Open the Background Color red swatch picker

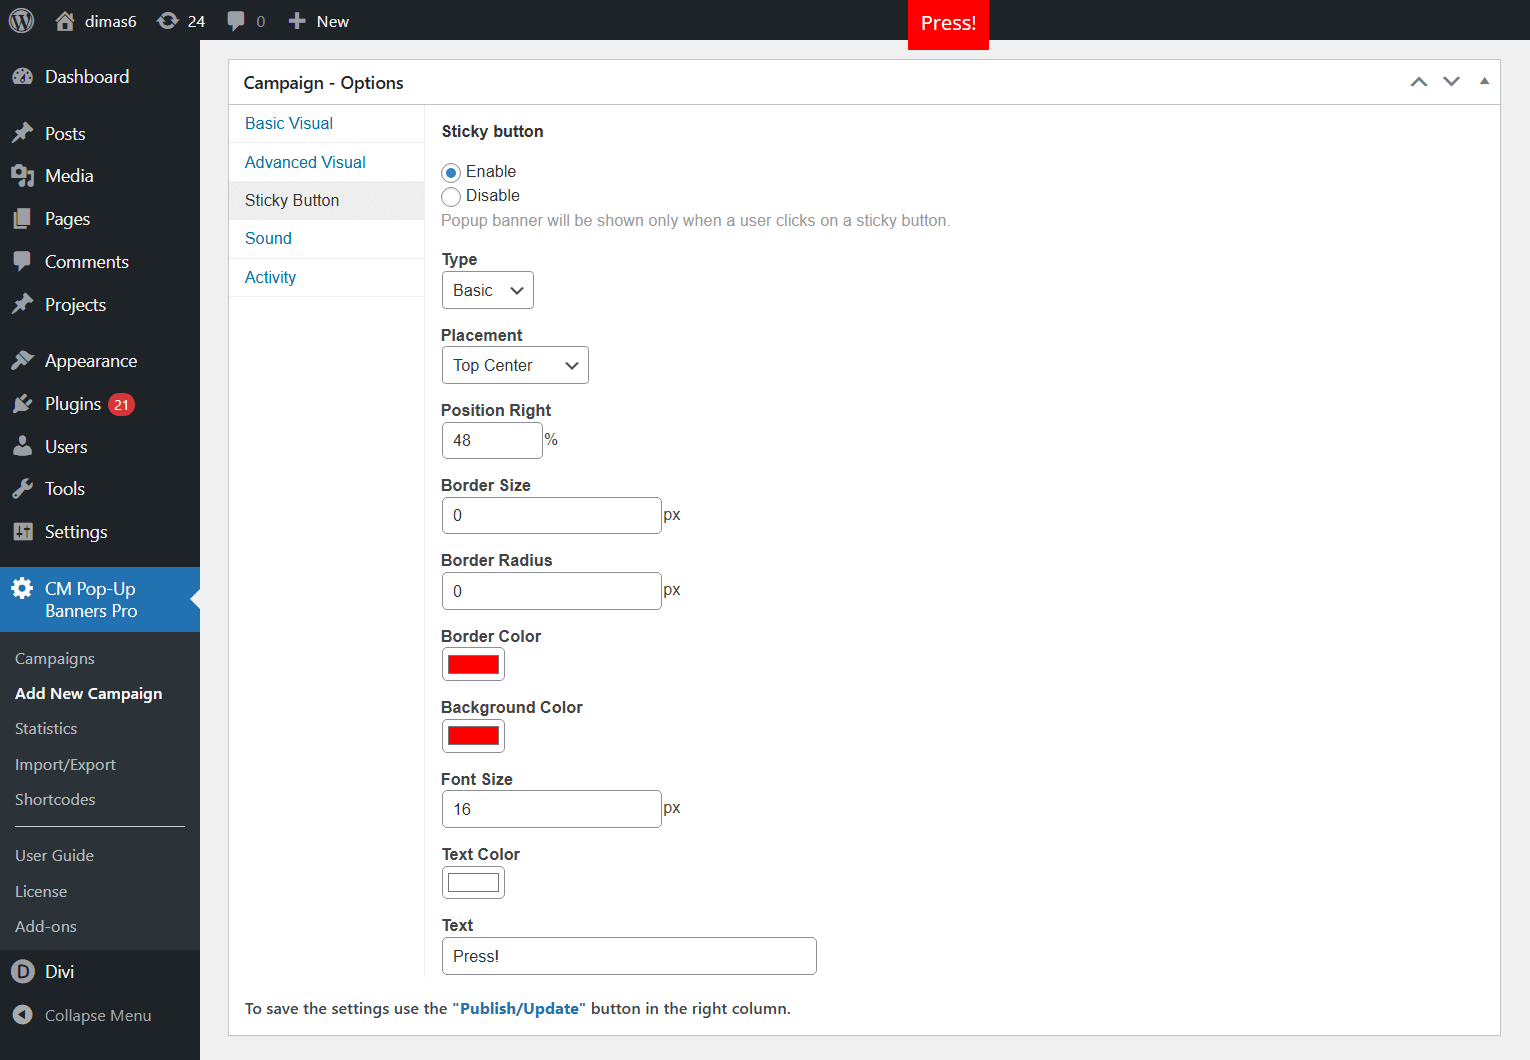[x=473, y=736]
